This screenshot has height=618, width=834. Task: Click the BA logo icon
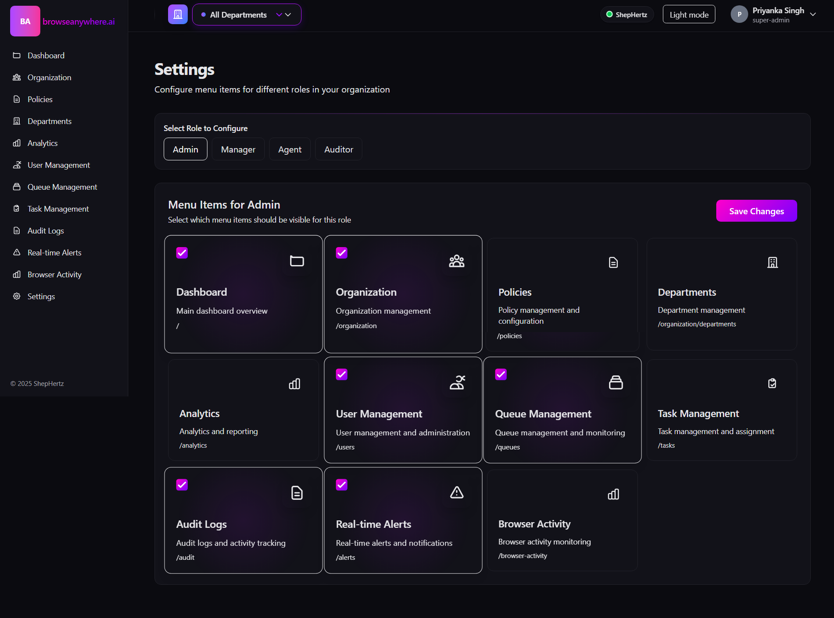click(25, 21)
